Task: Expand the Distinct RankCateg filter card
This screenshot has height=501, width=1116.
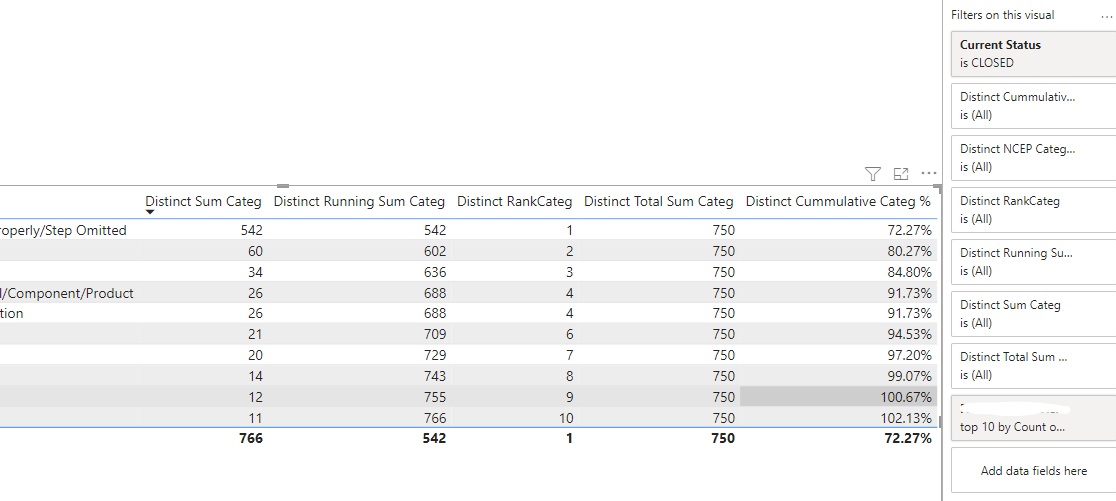Action: coord(1034,210)
